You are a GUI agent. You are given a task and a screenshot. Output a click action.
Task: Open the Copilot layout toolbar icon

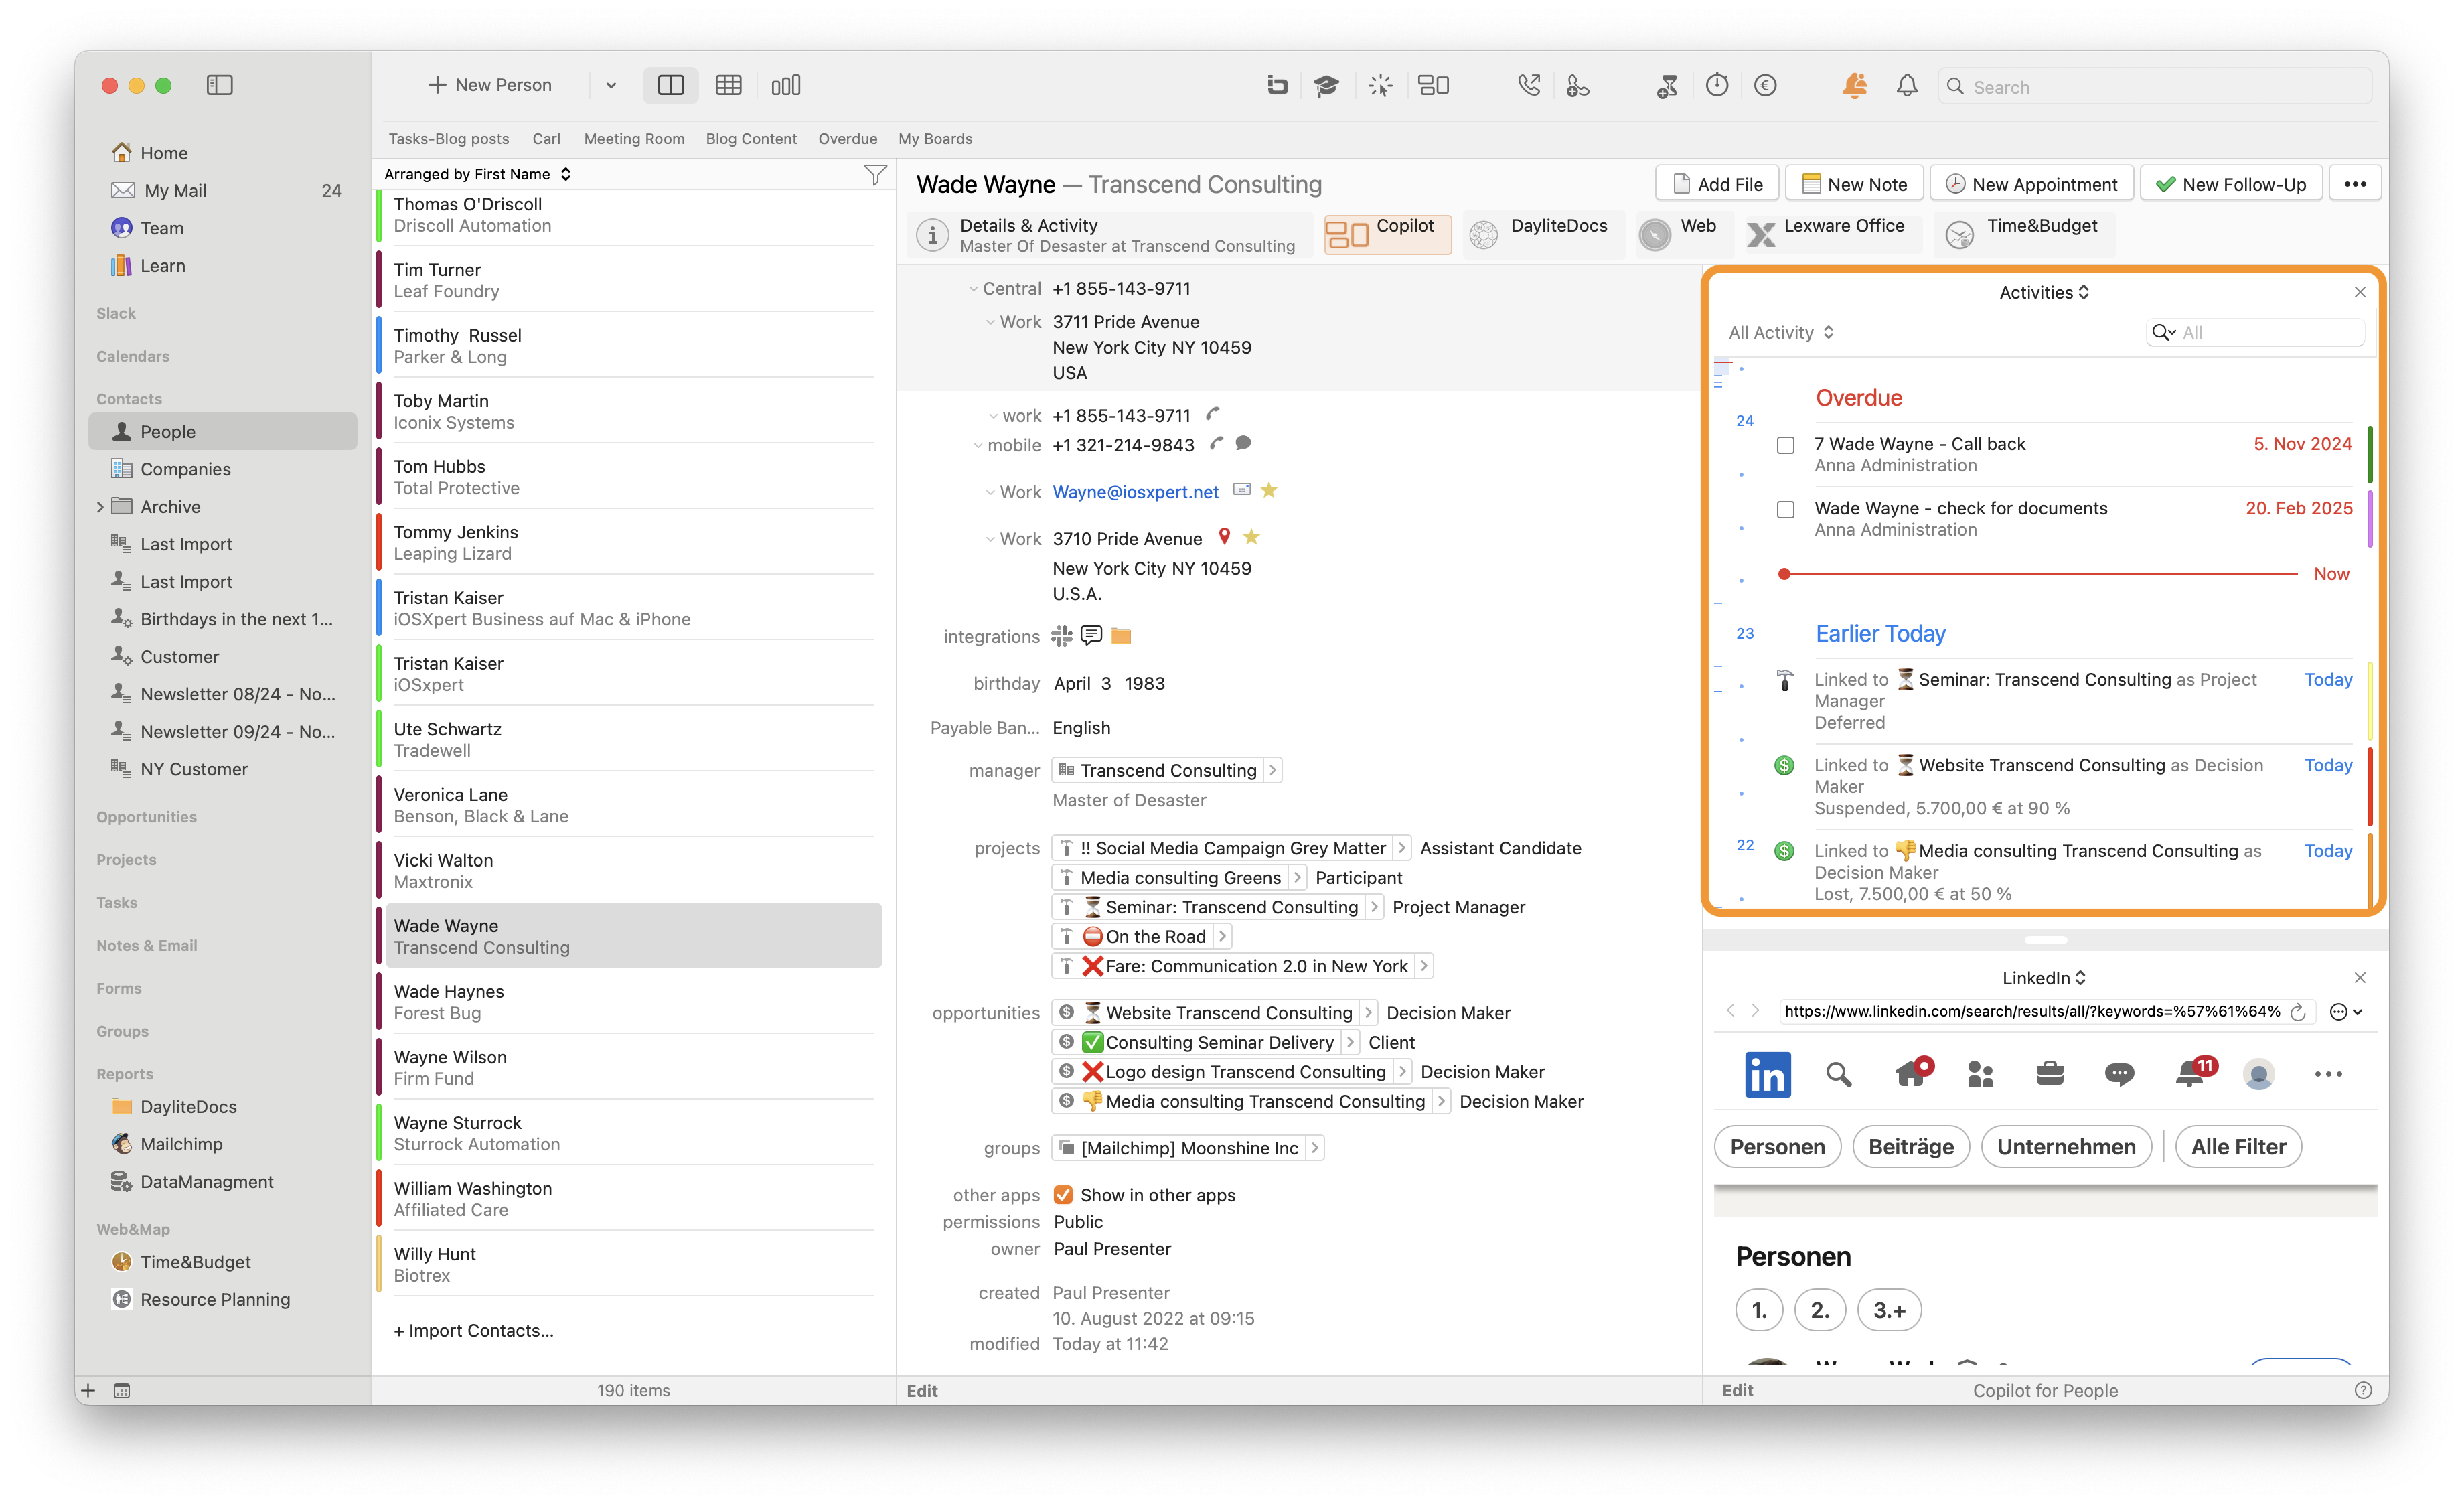pyautogui.click(x=1433, y=86)
